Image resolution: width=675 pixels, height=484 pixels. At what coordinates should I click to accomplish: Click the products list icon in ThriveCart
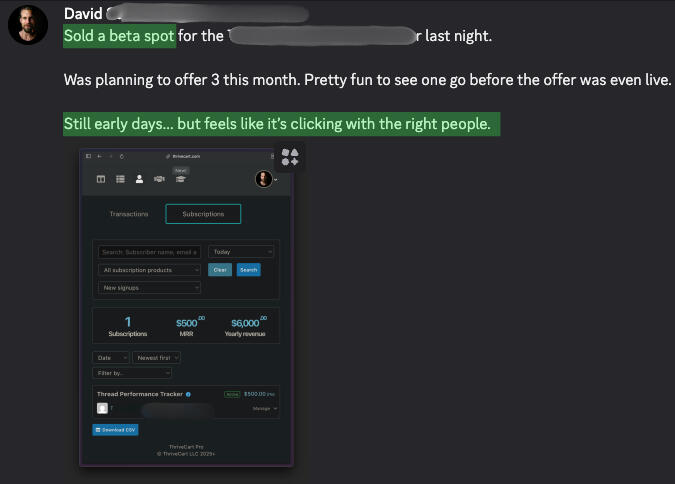[120, 179]
